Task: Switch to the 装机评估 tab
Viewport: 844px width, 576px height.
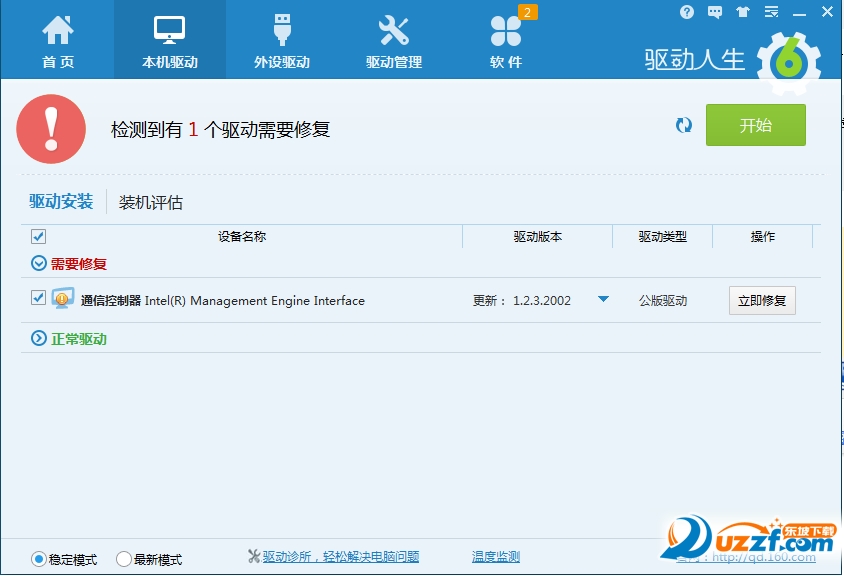Action: pos(151,202)
